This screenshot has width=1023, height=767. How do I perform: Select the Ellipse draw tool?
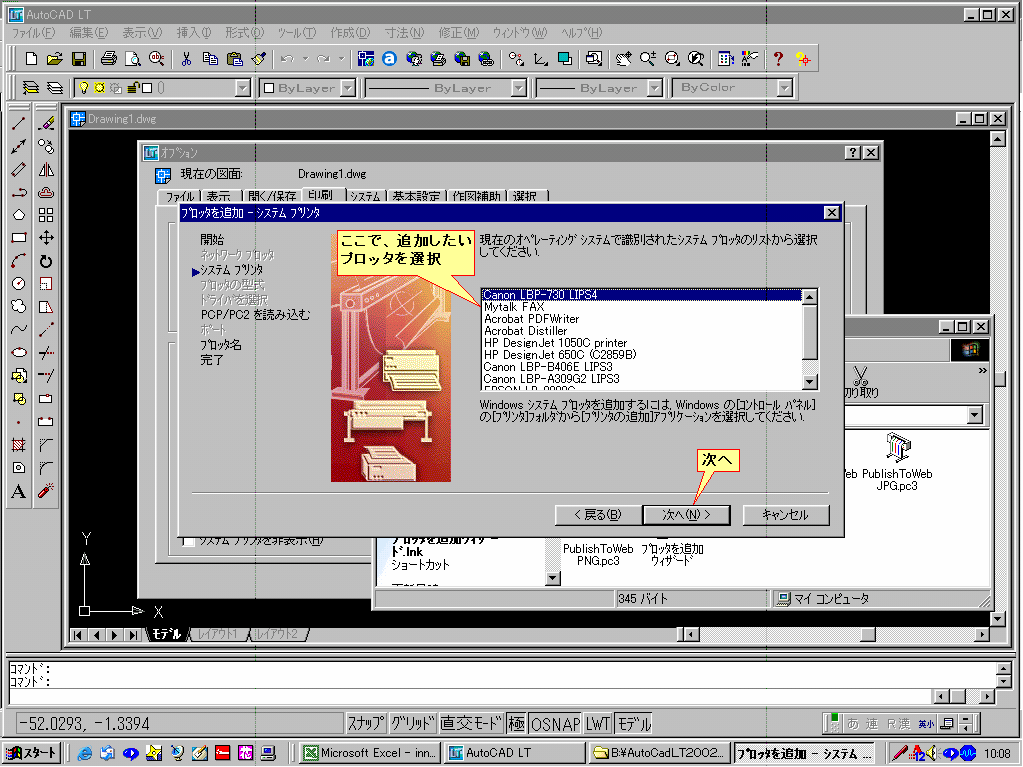click(x=19, y=352)
